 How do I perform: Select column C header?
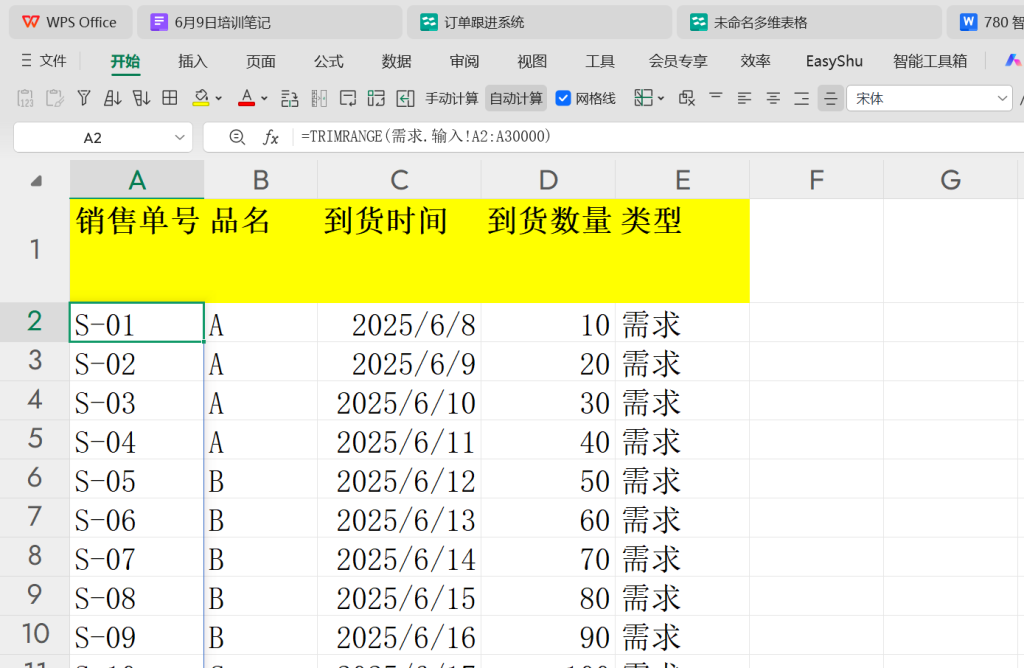click(399, 180)
